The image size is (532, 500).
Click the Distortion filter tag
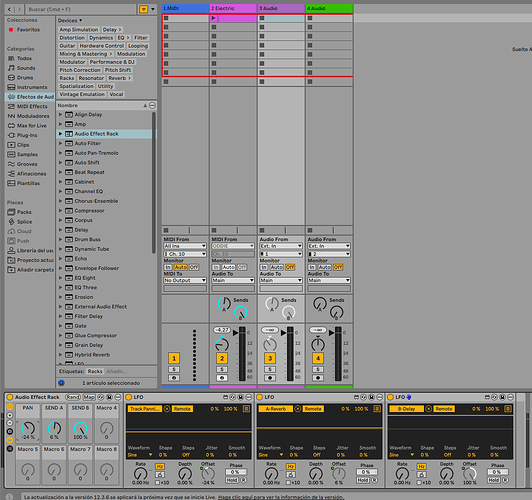click(x=72, y=38)
